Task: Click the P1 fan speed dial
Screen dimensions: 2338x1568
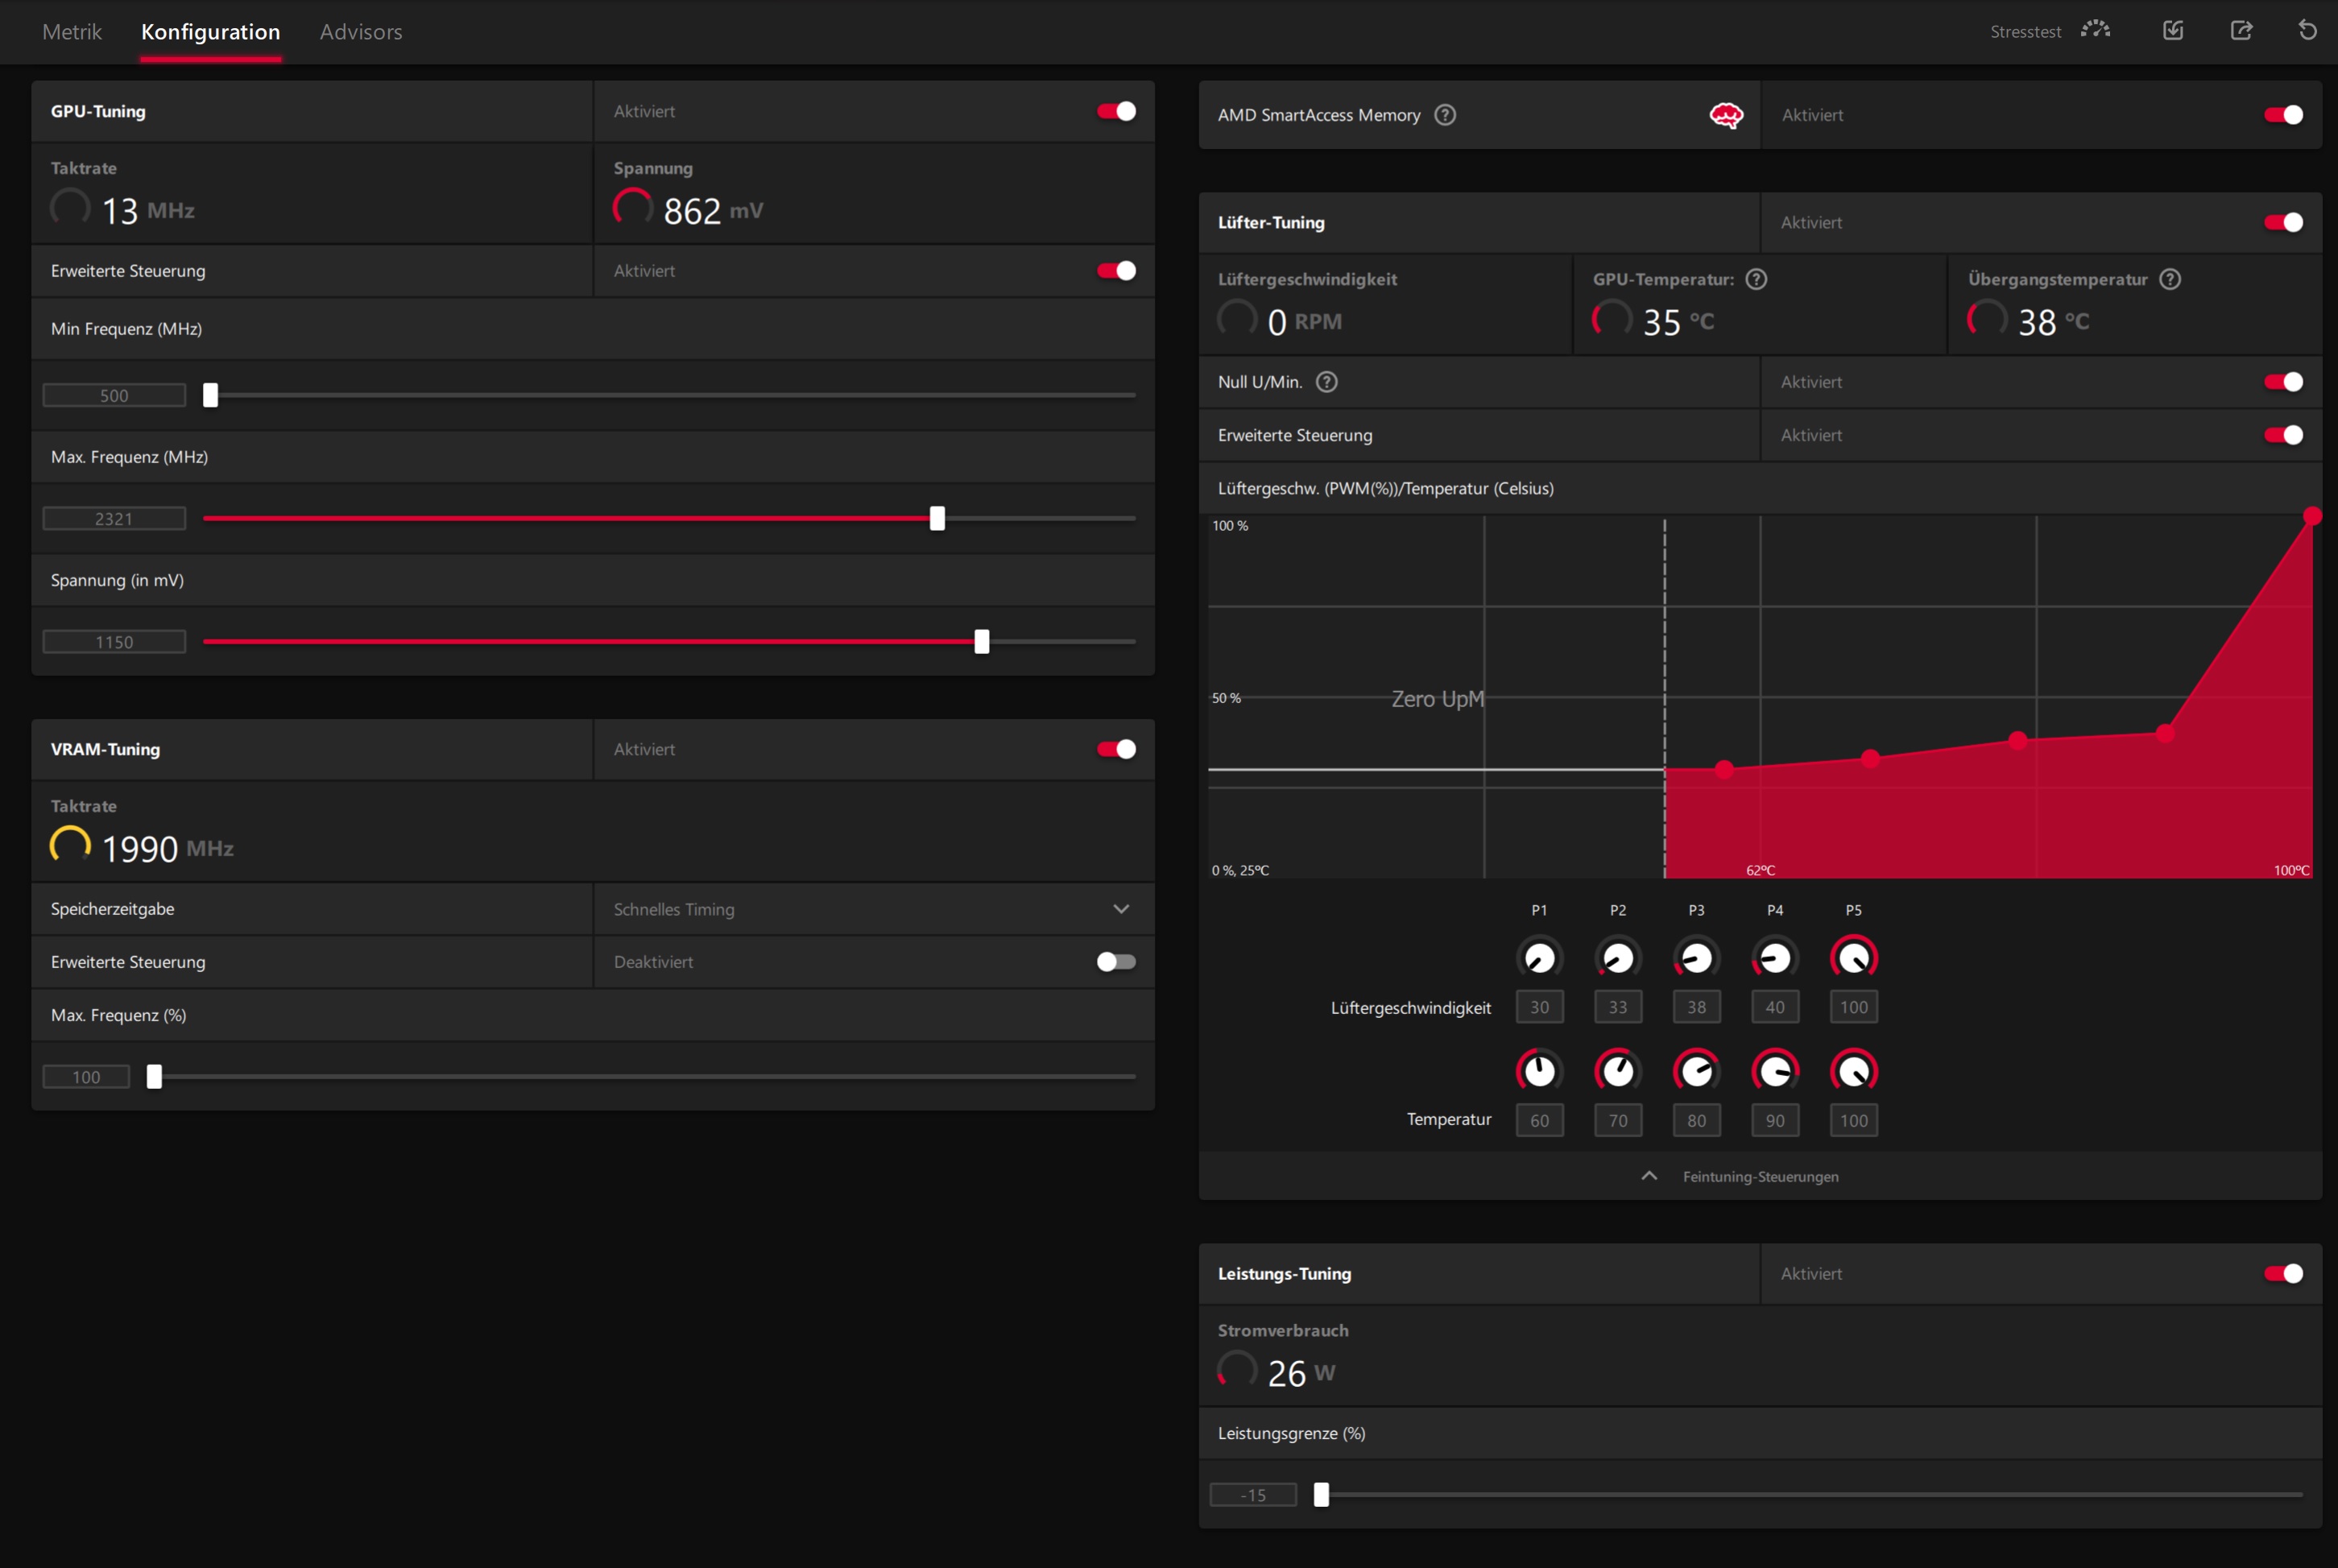Action: [x=1539, y=957]
